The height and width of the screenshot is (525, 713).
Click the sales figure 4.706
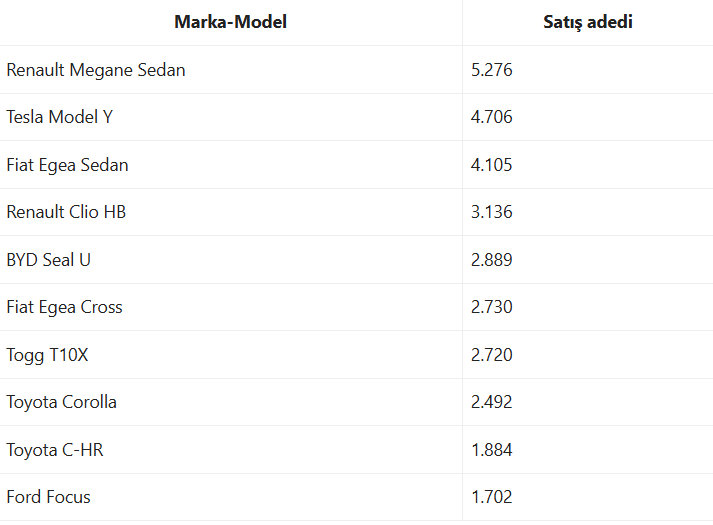(492, 117)
